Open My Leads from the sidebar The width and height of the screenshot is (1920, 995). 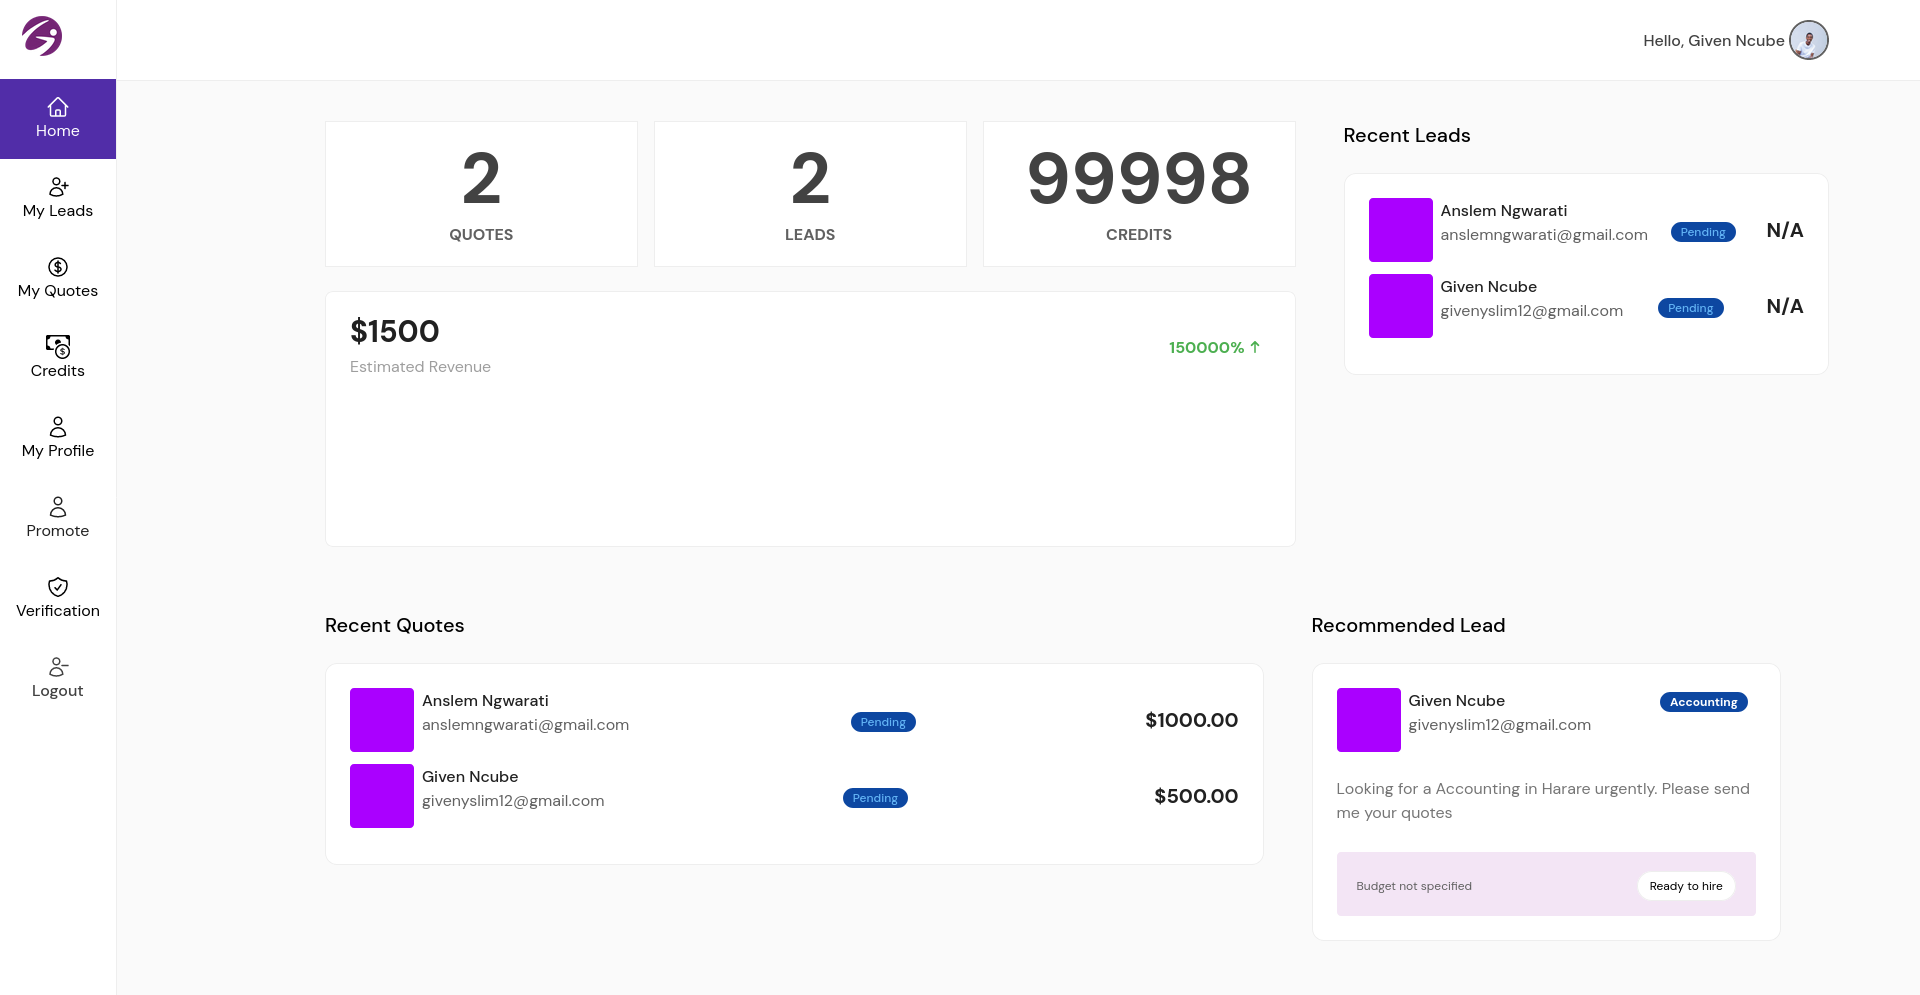(x=58, y=187)
